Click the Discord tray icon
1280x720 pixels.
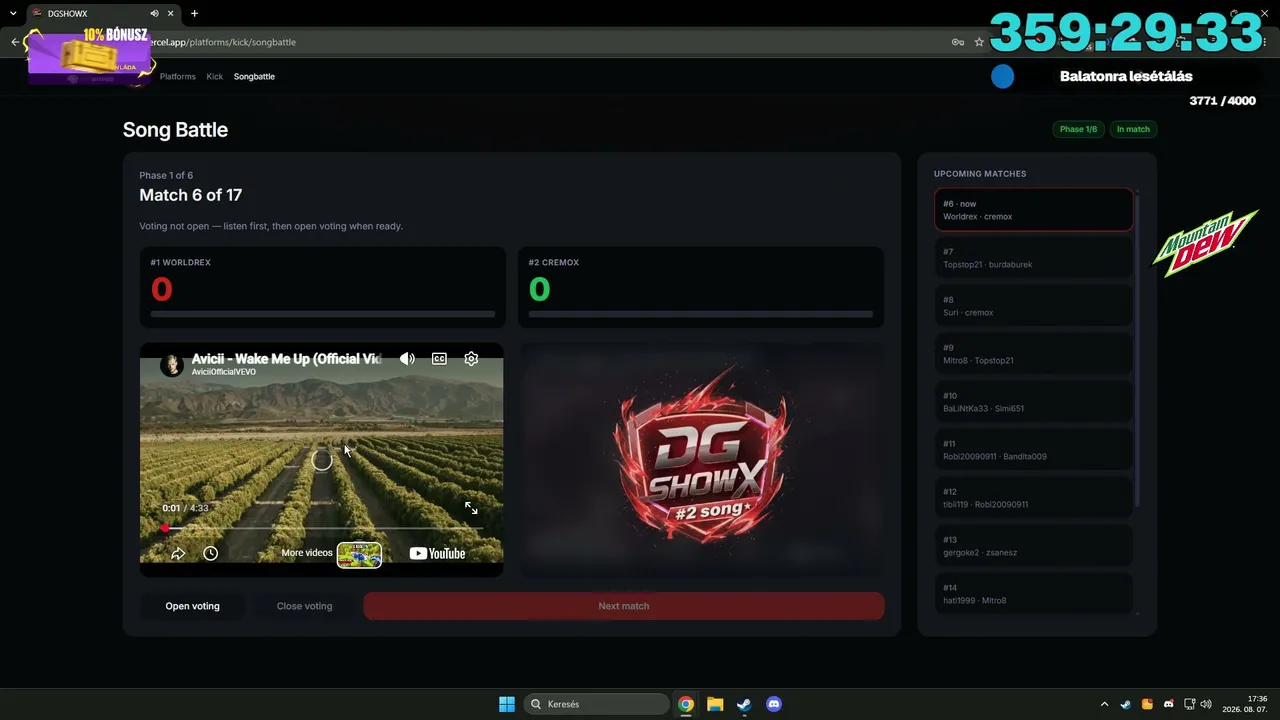coord(1169,704)
